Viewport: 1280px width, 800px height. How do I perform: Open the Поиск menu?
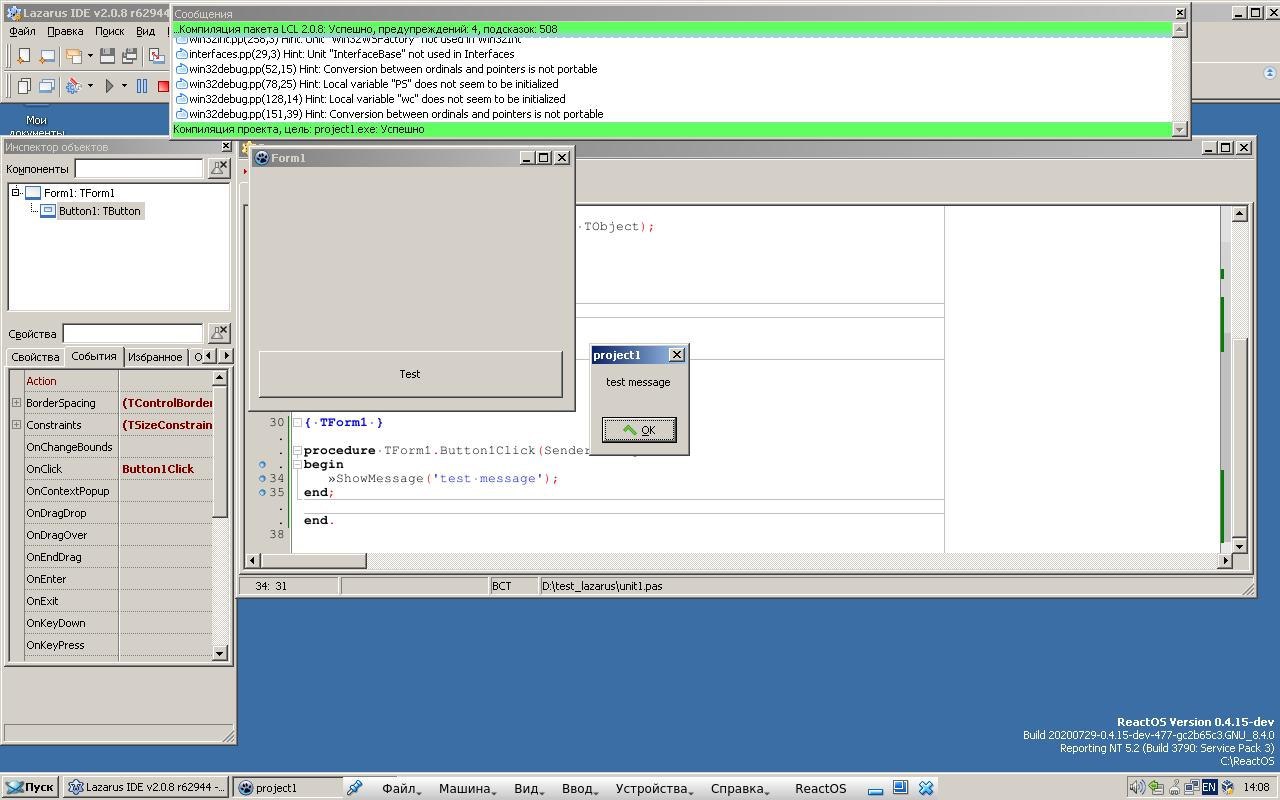(x=109, y=31)
